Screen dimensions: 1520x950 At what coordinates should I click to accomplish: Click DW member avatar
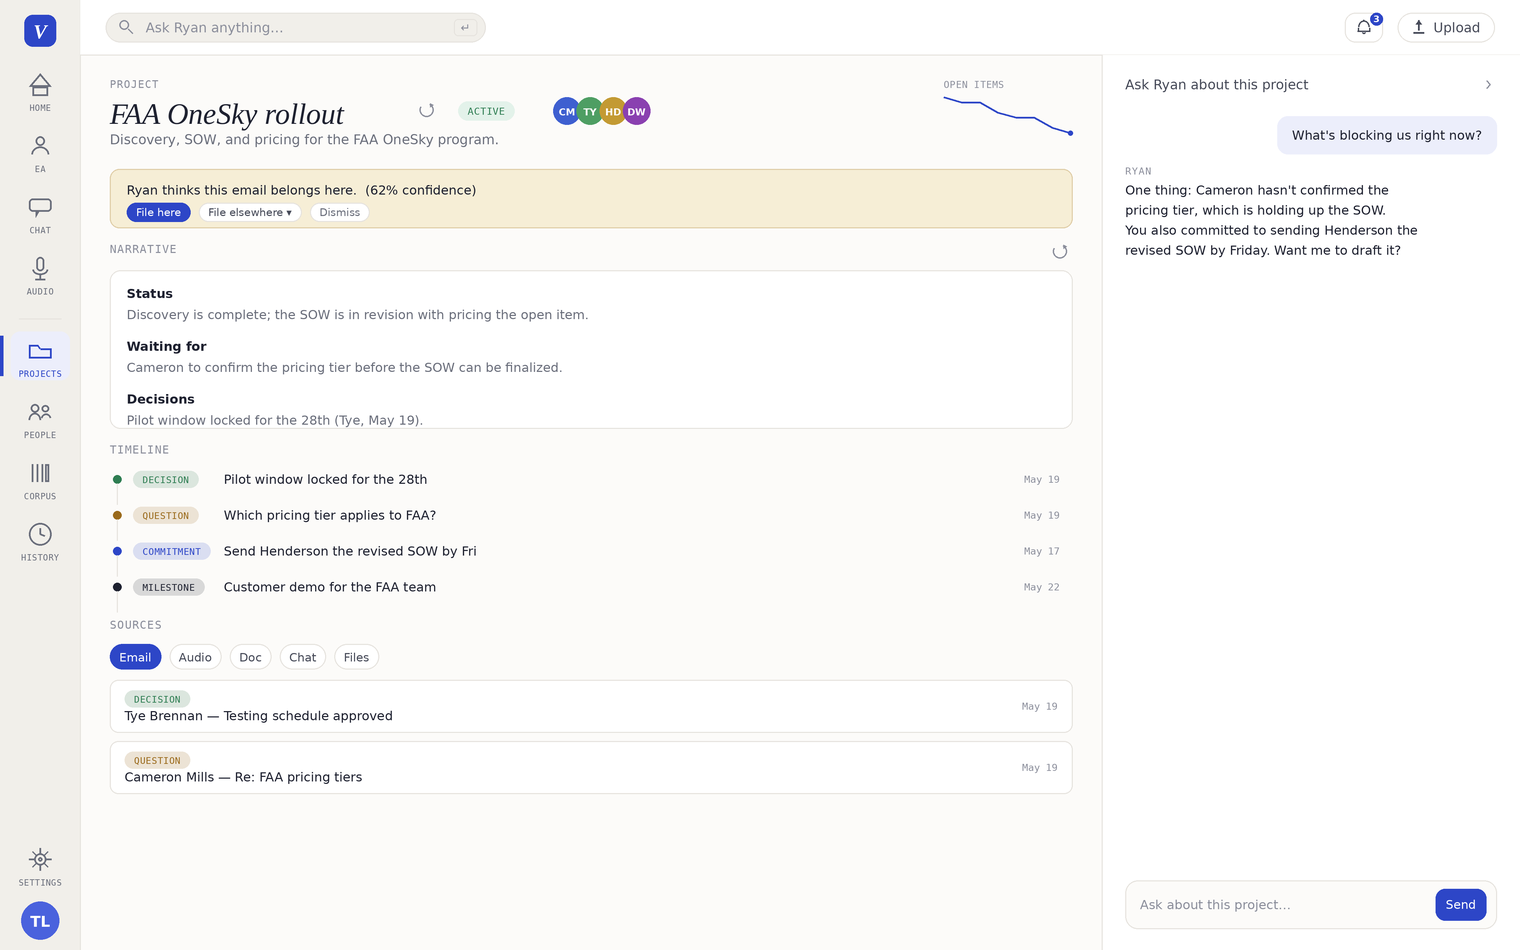coord(637,111)
